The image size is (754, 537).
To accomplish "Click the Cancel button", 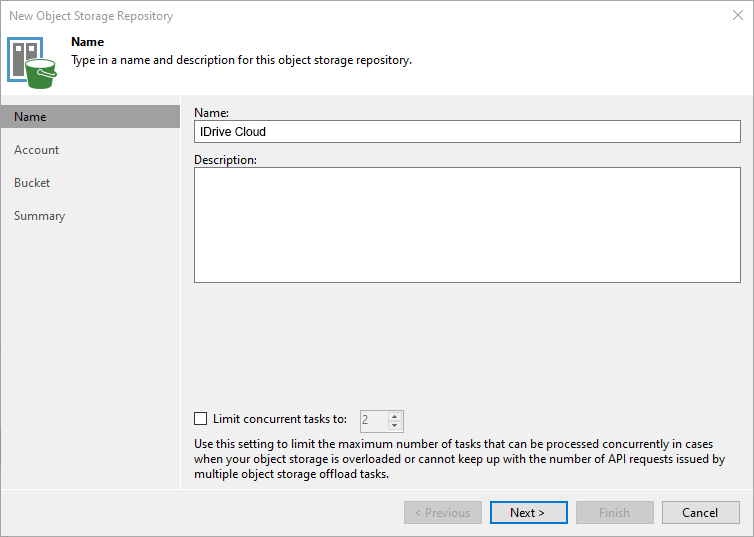I will tap(701, 512).
